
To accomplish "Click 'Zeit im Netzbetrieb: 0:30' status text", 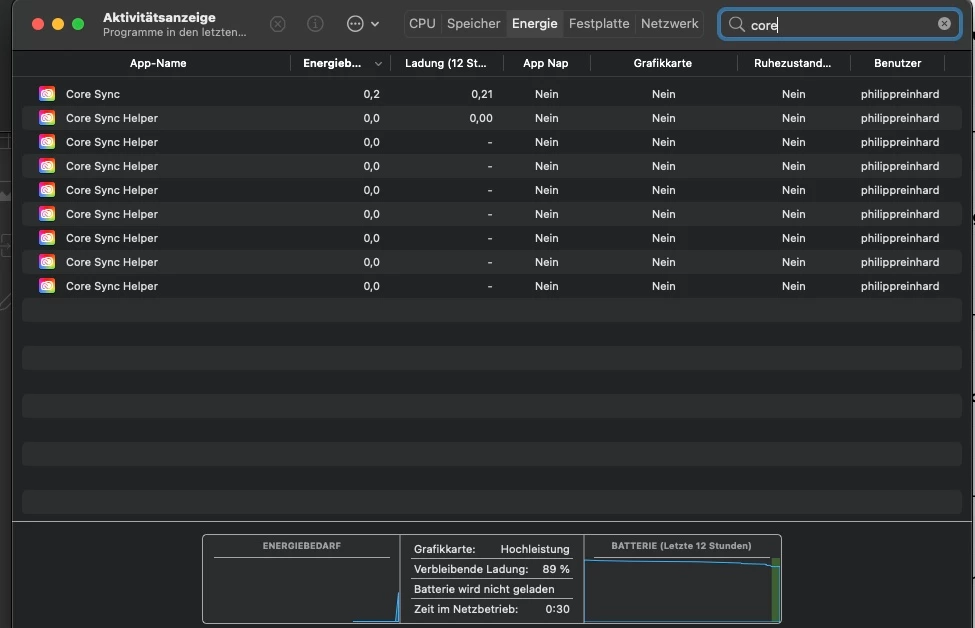I will coord(491,609).
